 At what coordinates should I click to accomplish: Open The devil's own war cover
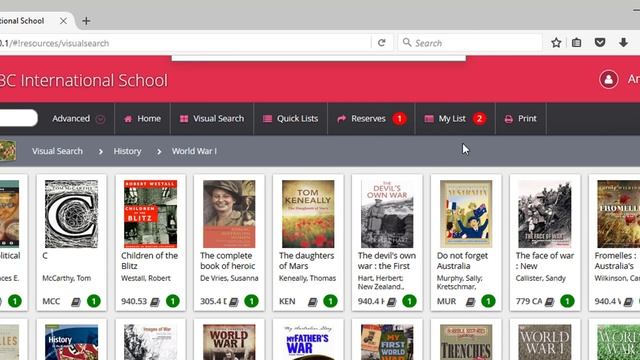(387, 214)
